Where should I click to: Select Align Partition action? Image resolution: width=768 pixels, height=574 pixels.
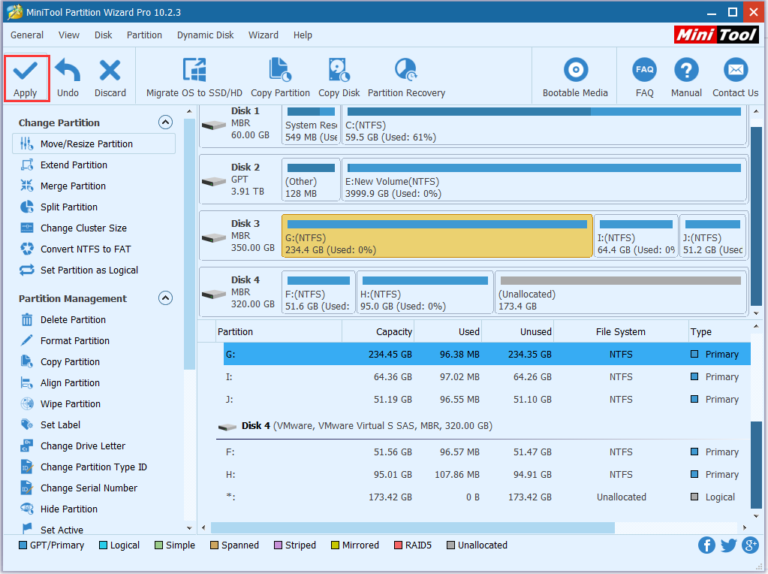(70, 383)
